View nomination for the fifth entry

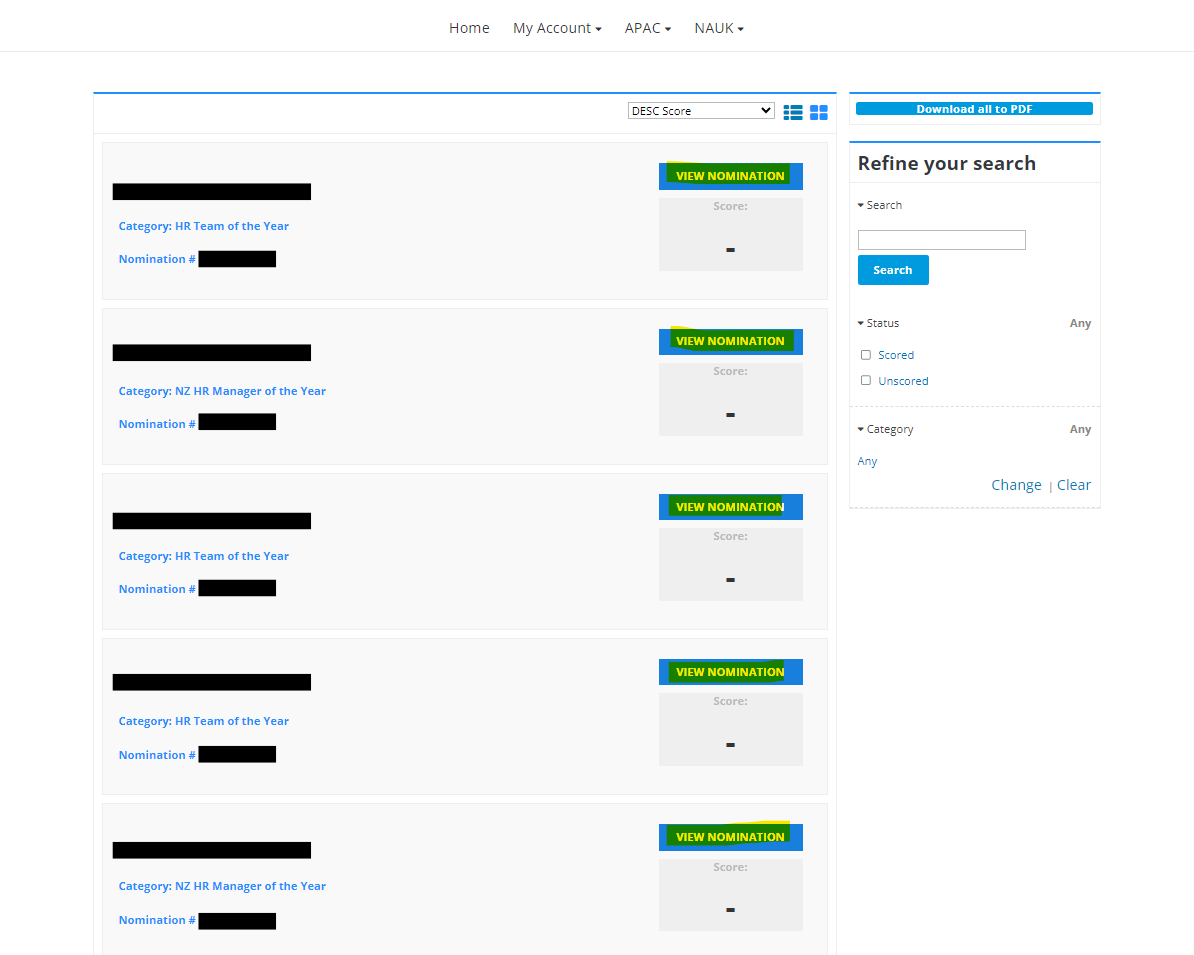click(730, 837)
